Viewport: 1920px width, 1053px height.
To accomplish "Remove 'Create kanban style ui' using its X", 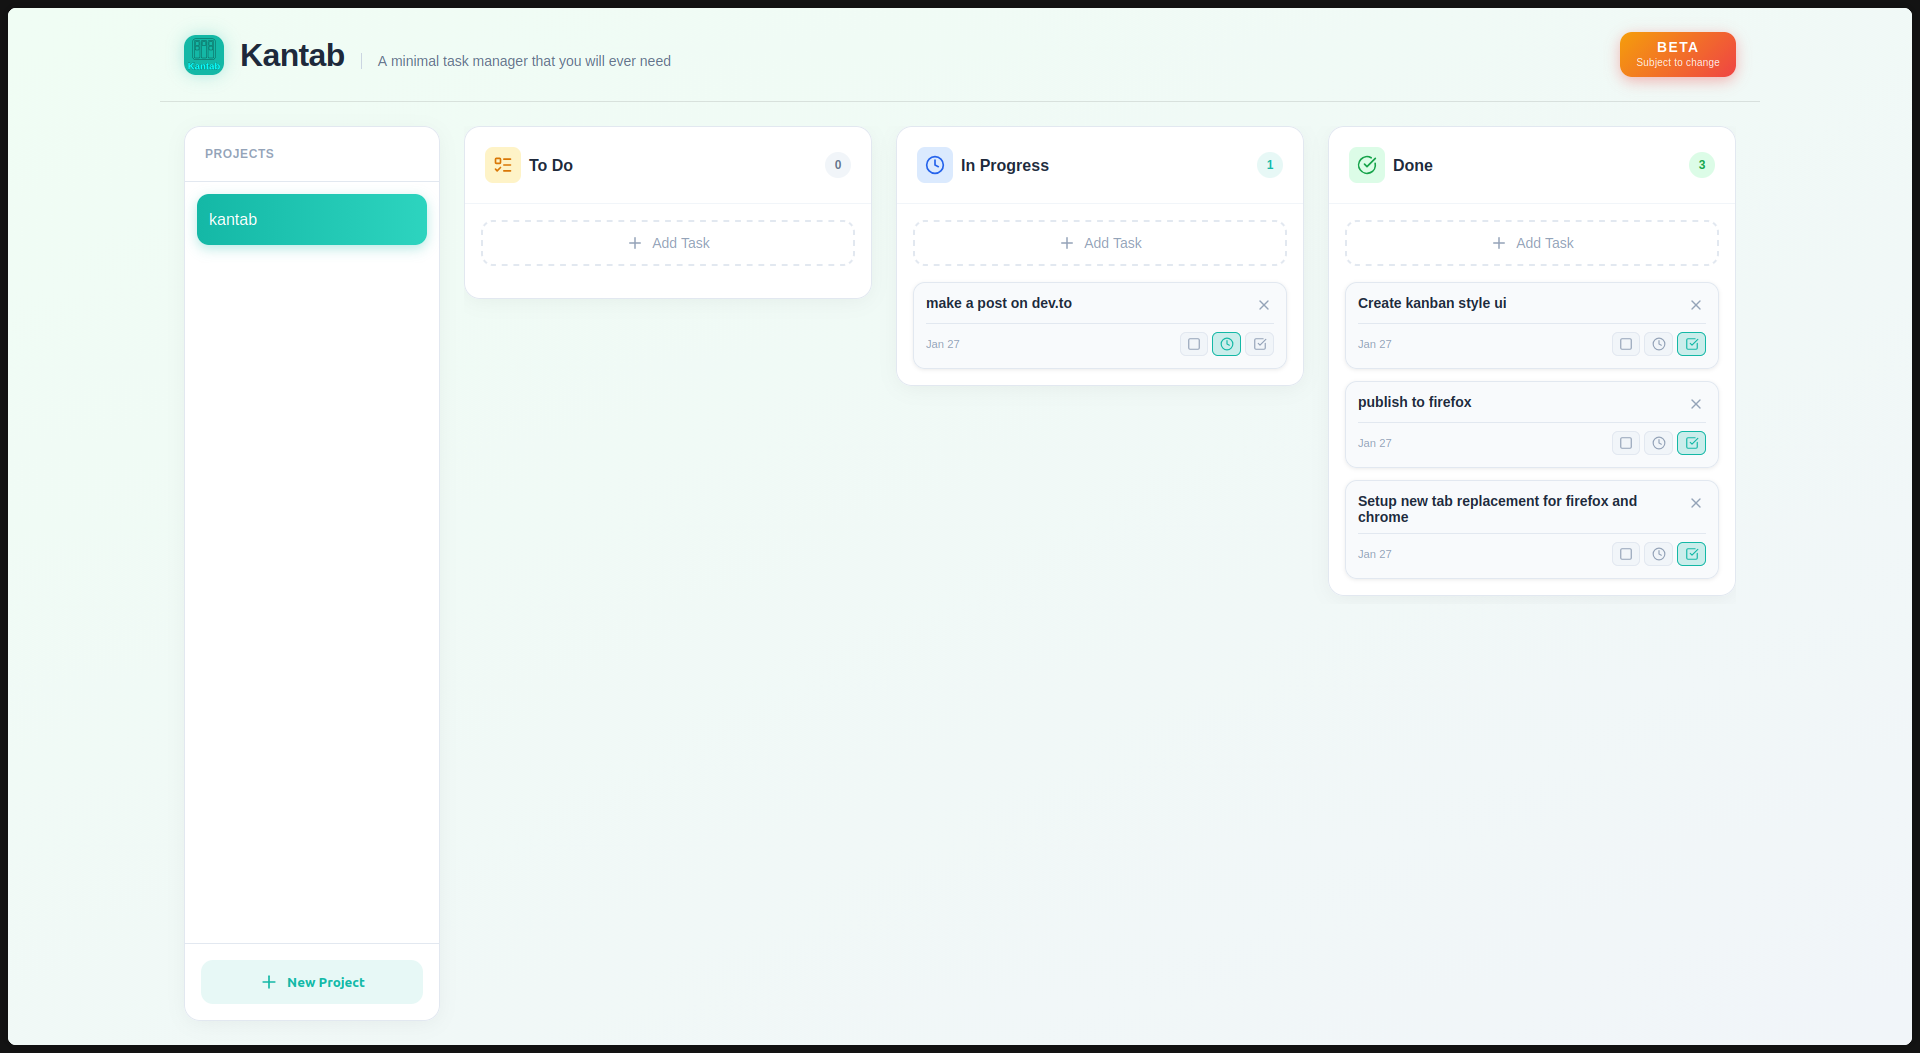I will point(1696,305).
